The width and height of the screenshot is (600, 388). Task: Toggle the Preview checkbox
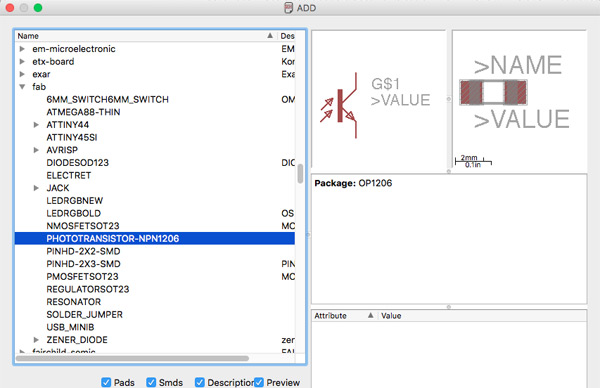coord(259,382)
